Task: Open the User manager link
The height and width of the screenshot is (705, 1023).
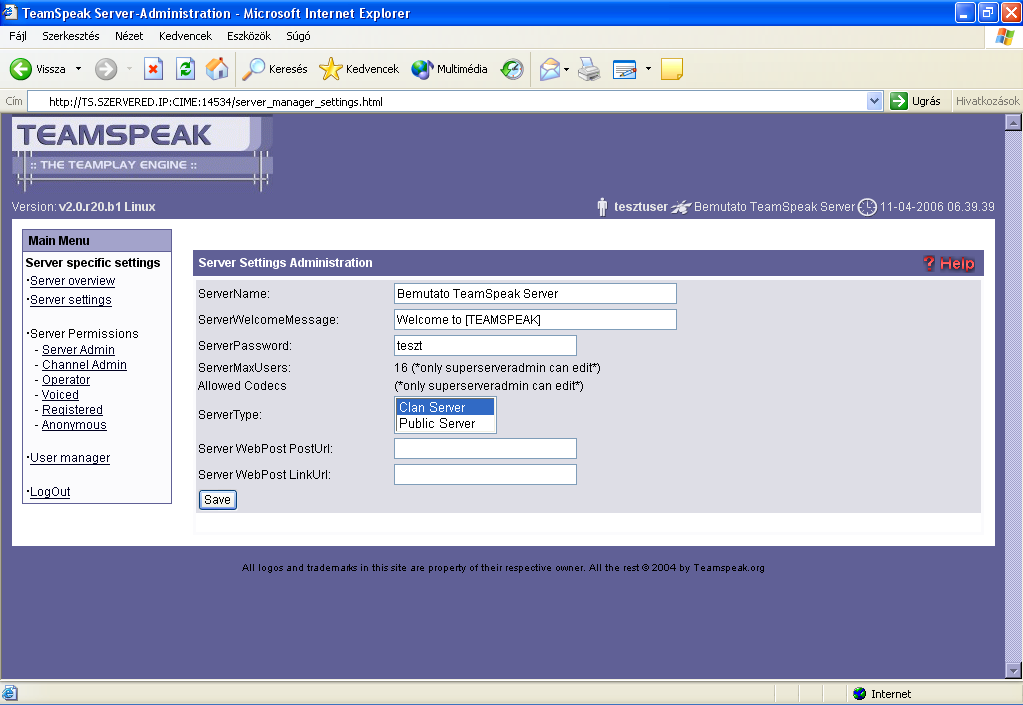Action: click(70, 458)
